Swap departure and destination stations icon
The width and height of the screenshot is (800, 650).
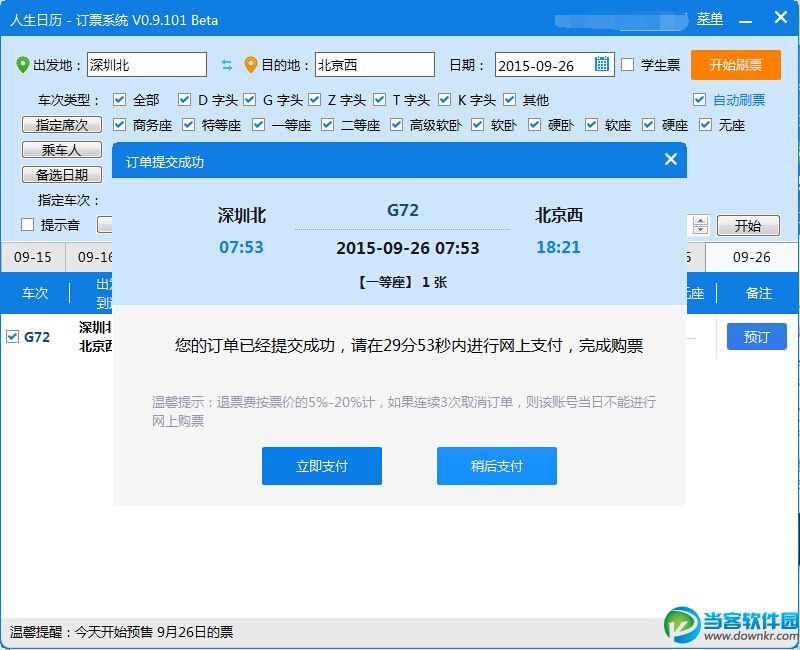click(227, 65)
